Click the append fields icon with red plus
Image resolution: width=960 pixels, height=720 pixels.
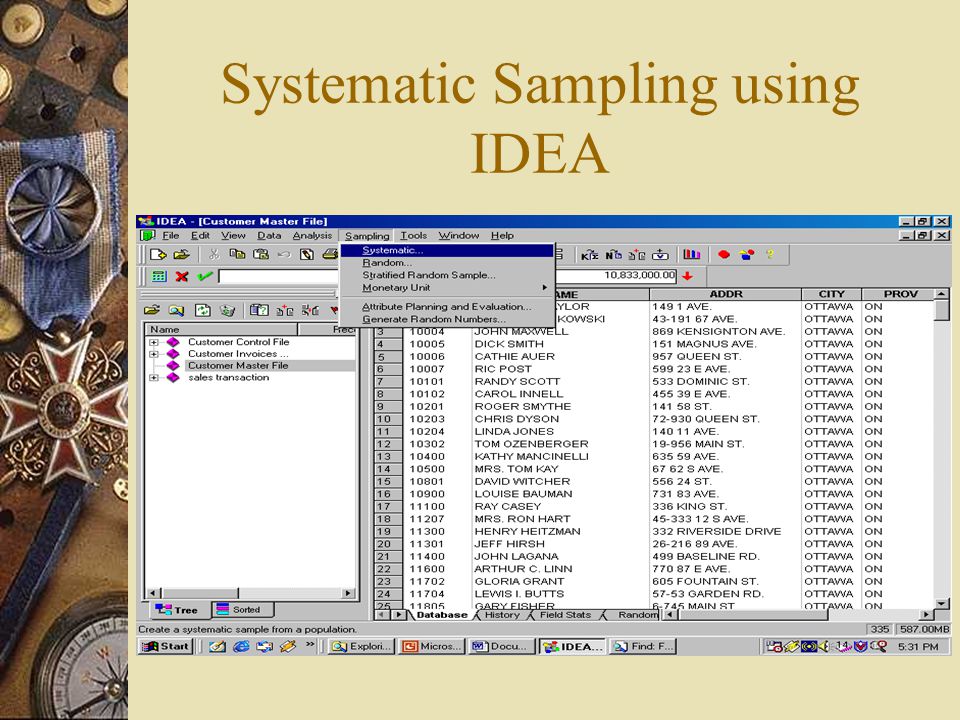pyautogui.click(x=637, y=255)
